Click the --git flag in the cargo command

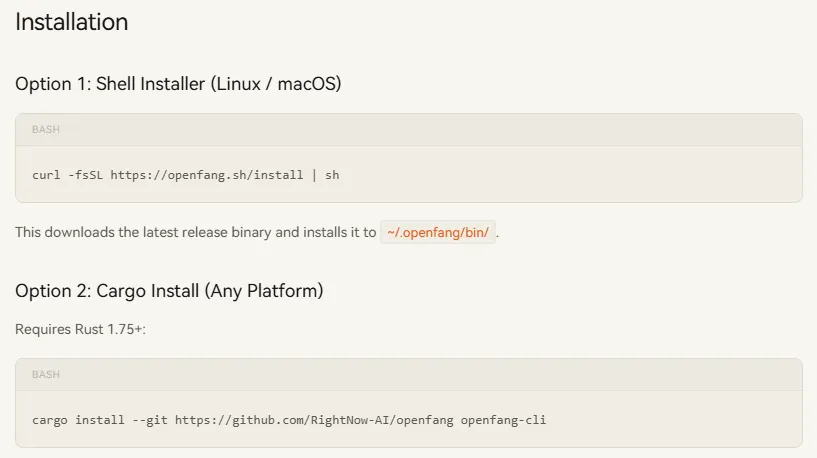[150, 420]
